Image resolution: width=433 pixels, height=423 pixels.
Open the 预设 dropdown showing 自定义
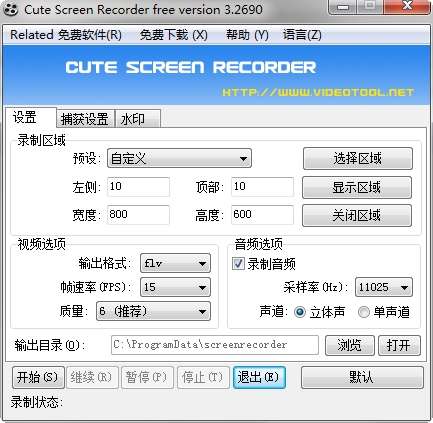pyautogui.click(x=179, y=158)
